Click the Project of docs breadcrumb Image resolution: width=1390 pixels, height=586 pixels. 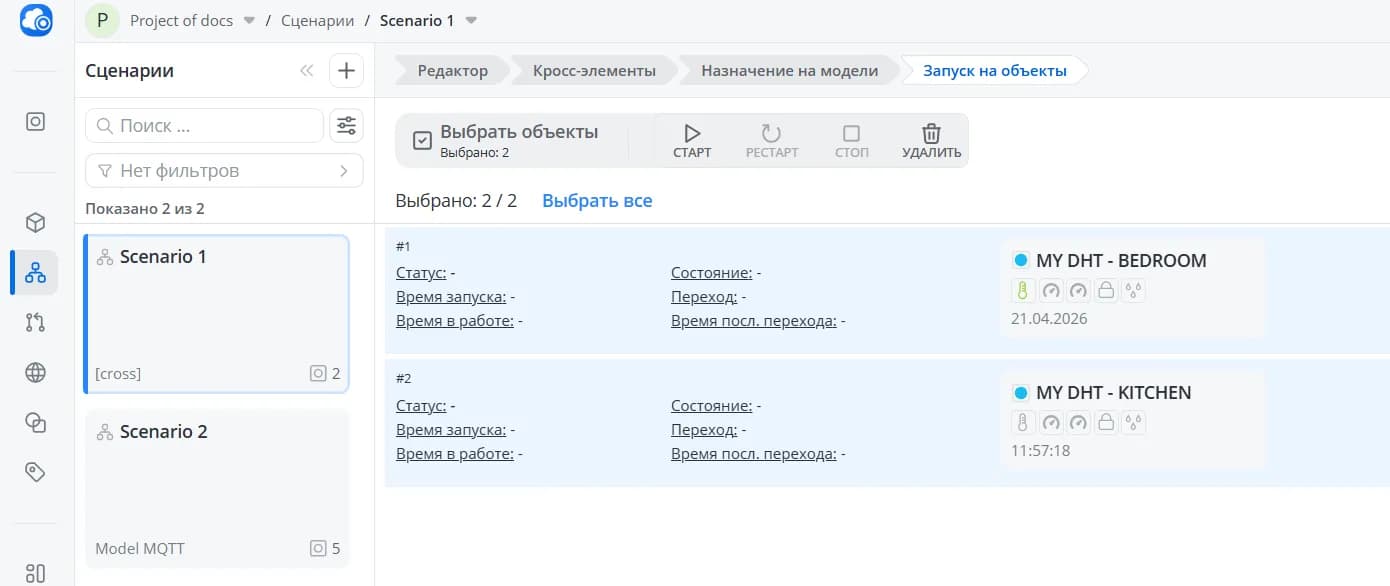pyautogui.click(x=181, y=20)
